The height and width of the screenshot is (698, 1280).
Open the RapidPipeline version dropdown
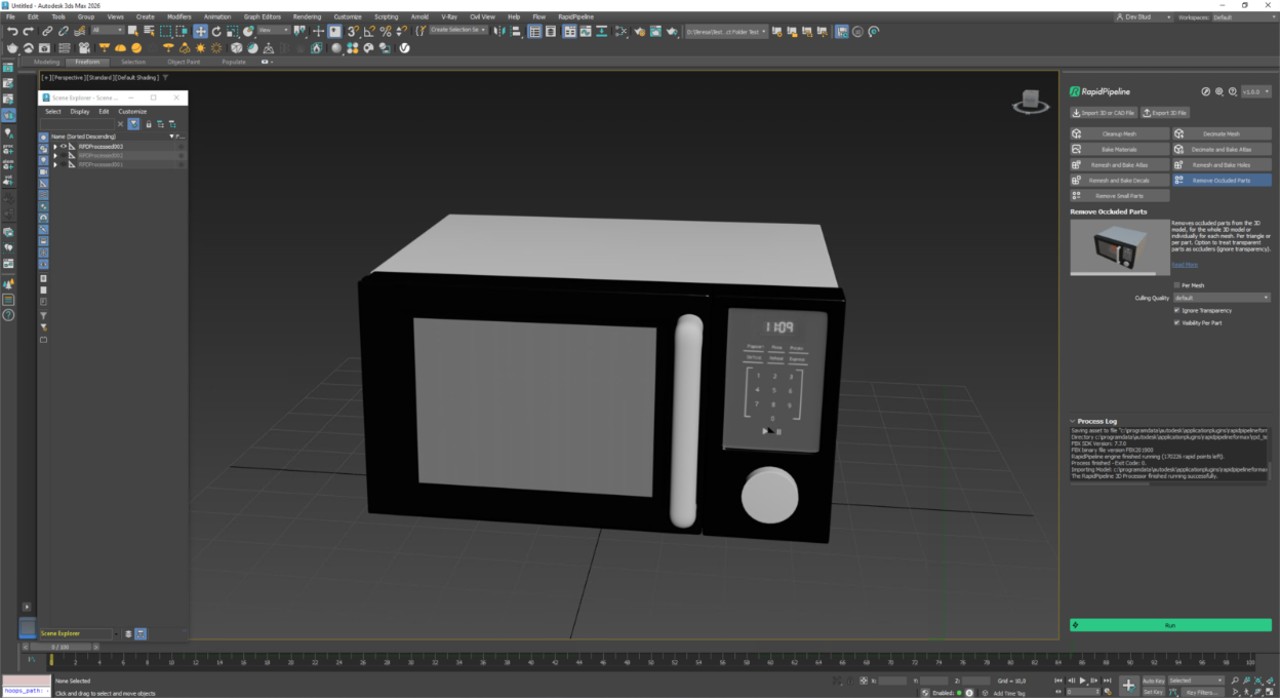(x=1256, y=91)
